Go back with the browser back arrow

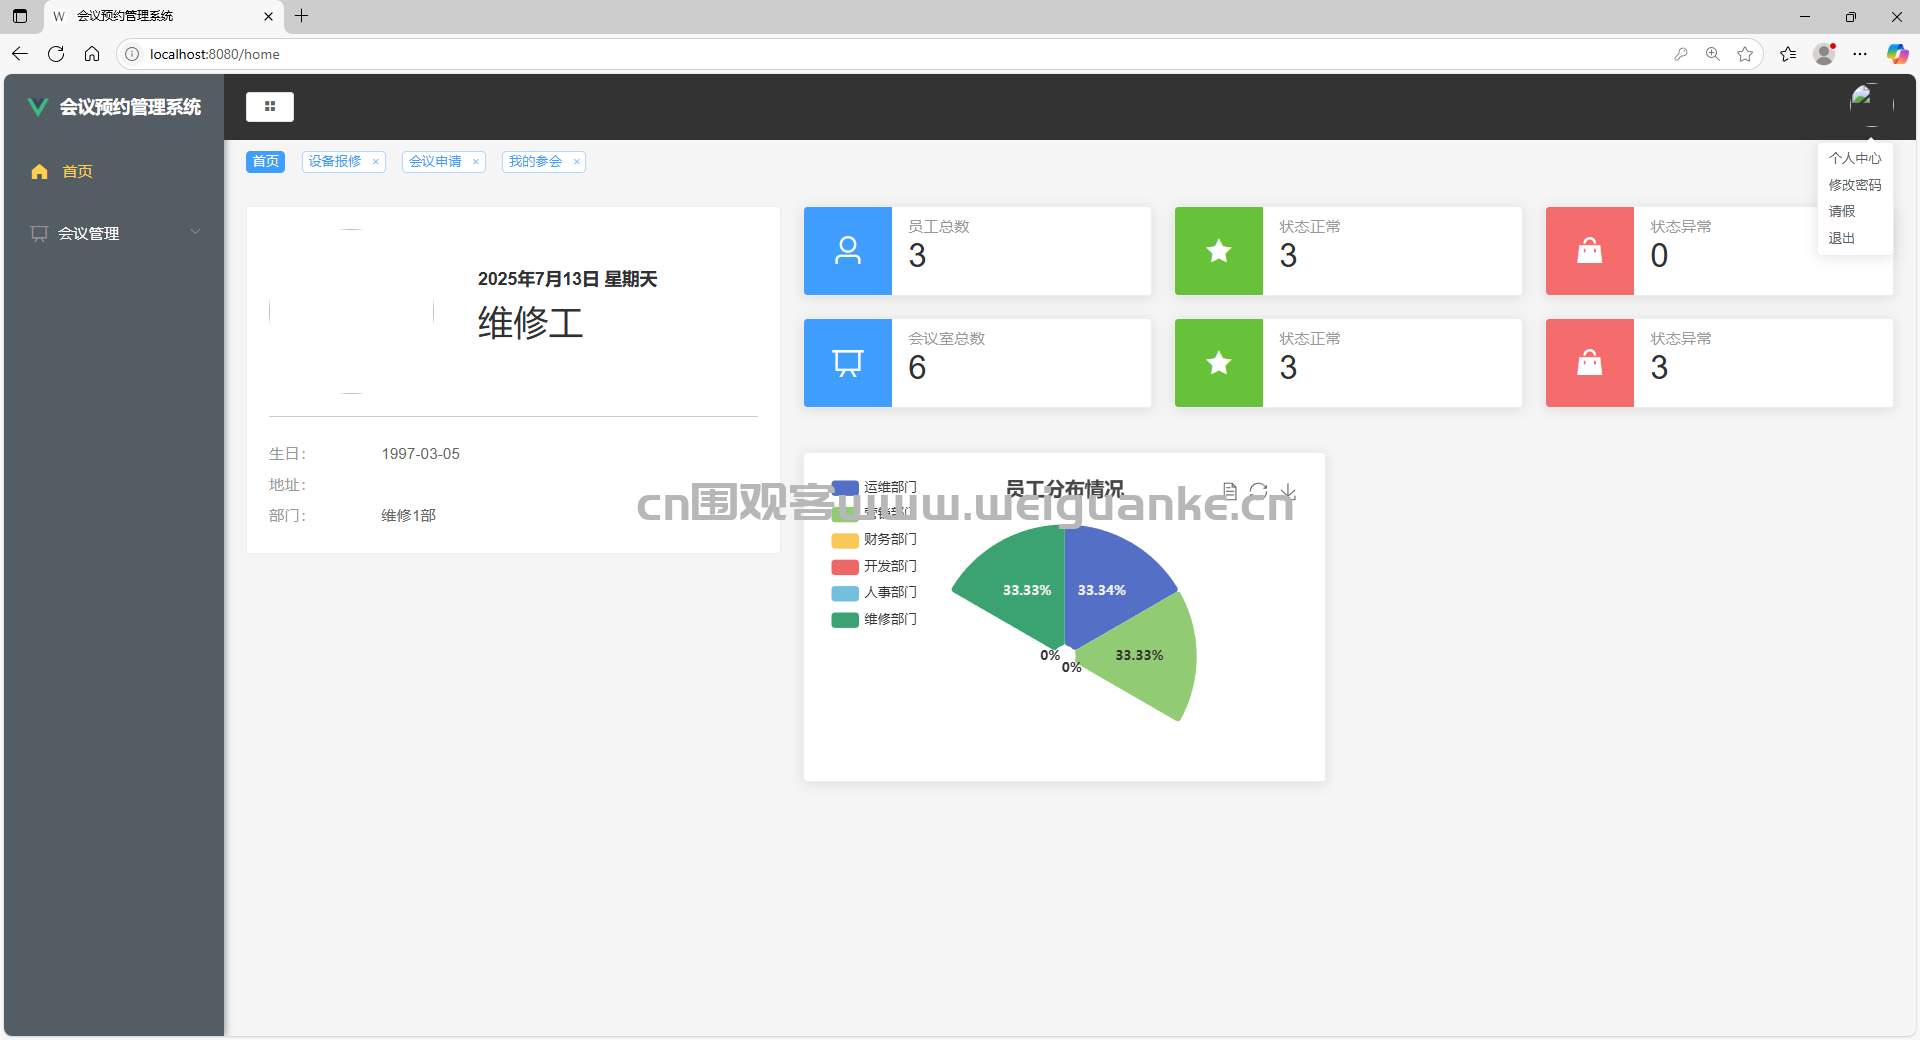(x=20, y=54)
